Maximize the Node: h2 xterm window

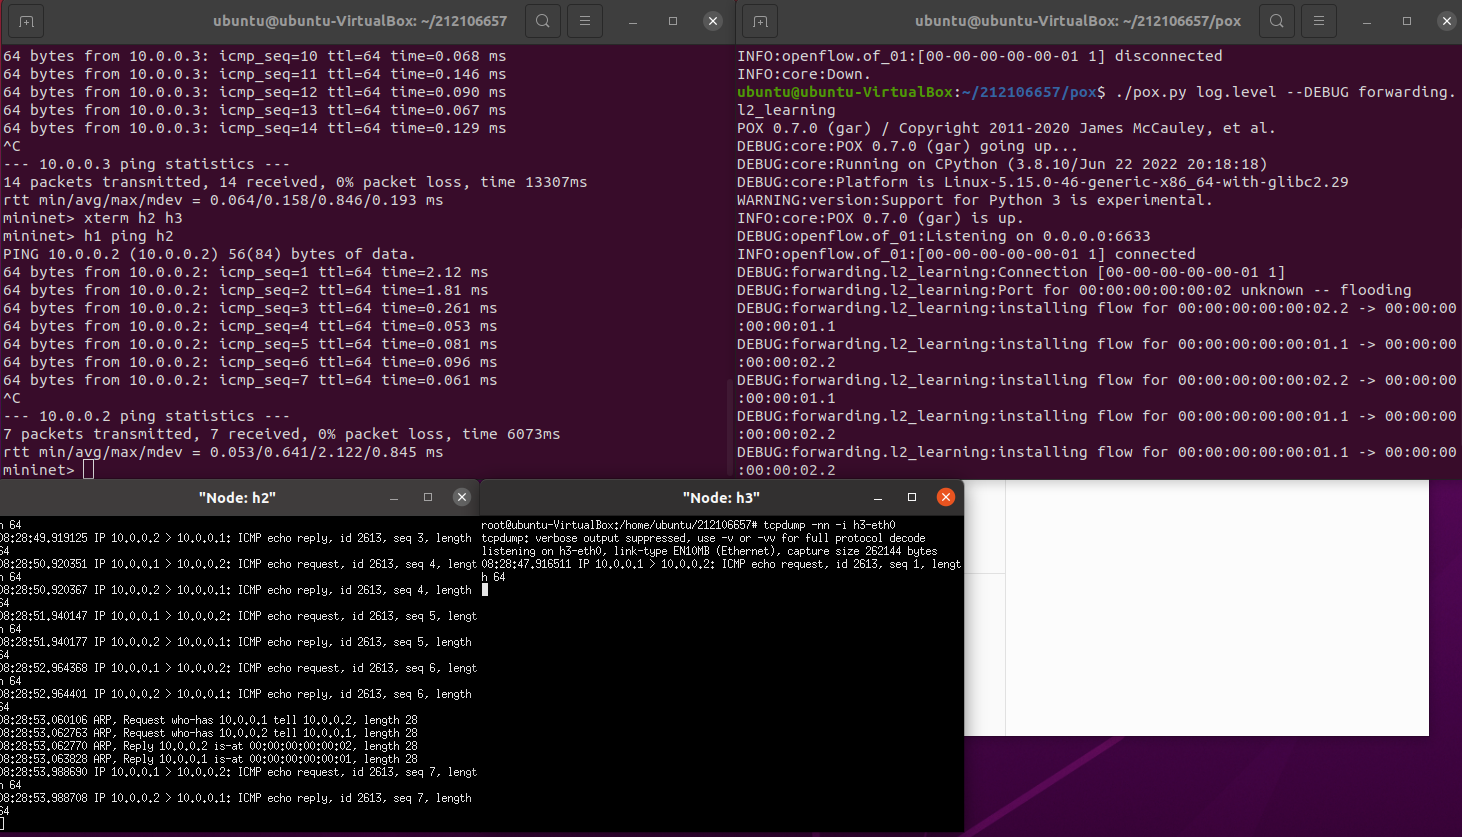click(x=428, y=497)
